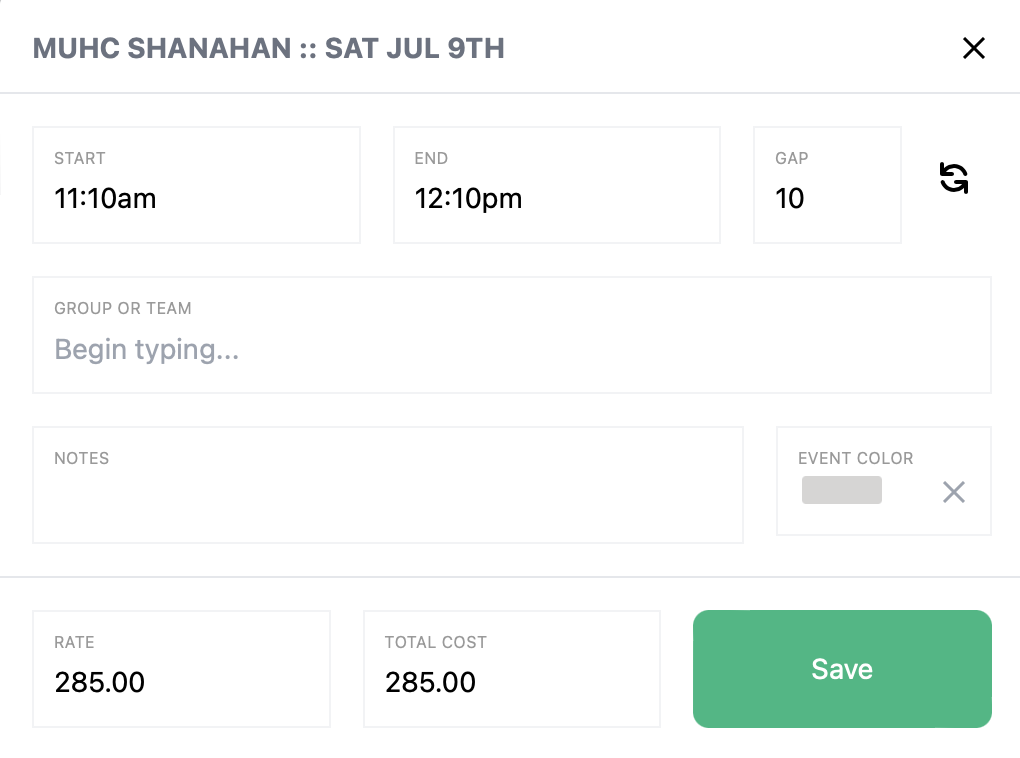Click the RATE label text

tap(74, 642)
